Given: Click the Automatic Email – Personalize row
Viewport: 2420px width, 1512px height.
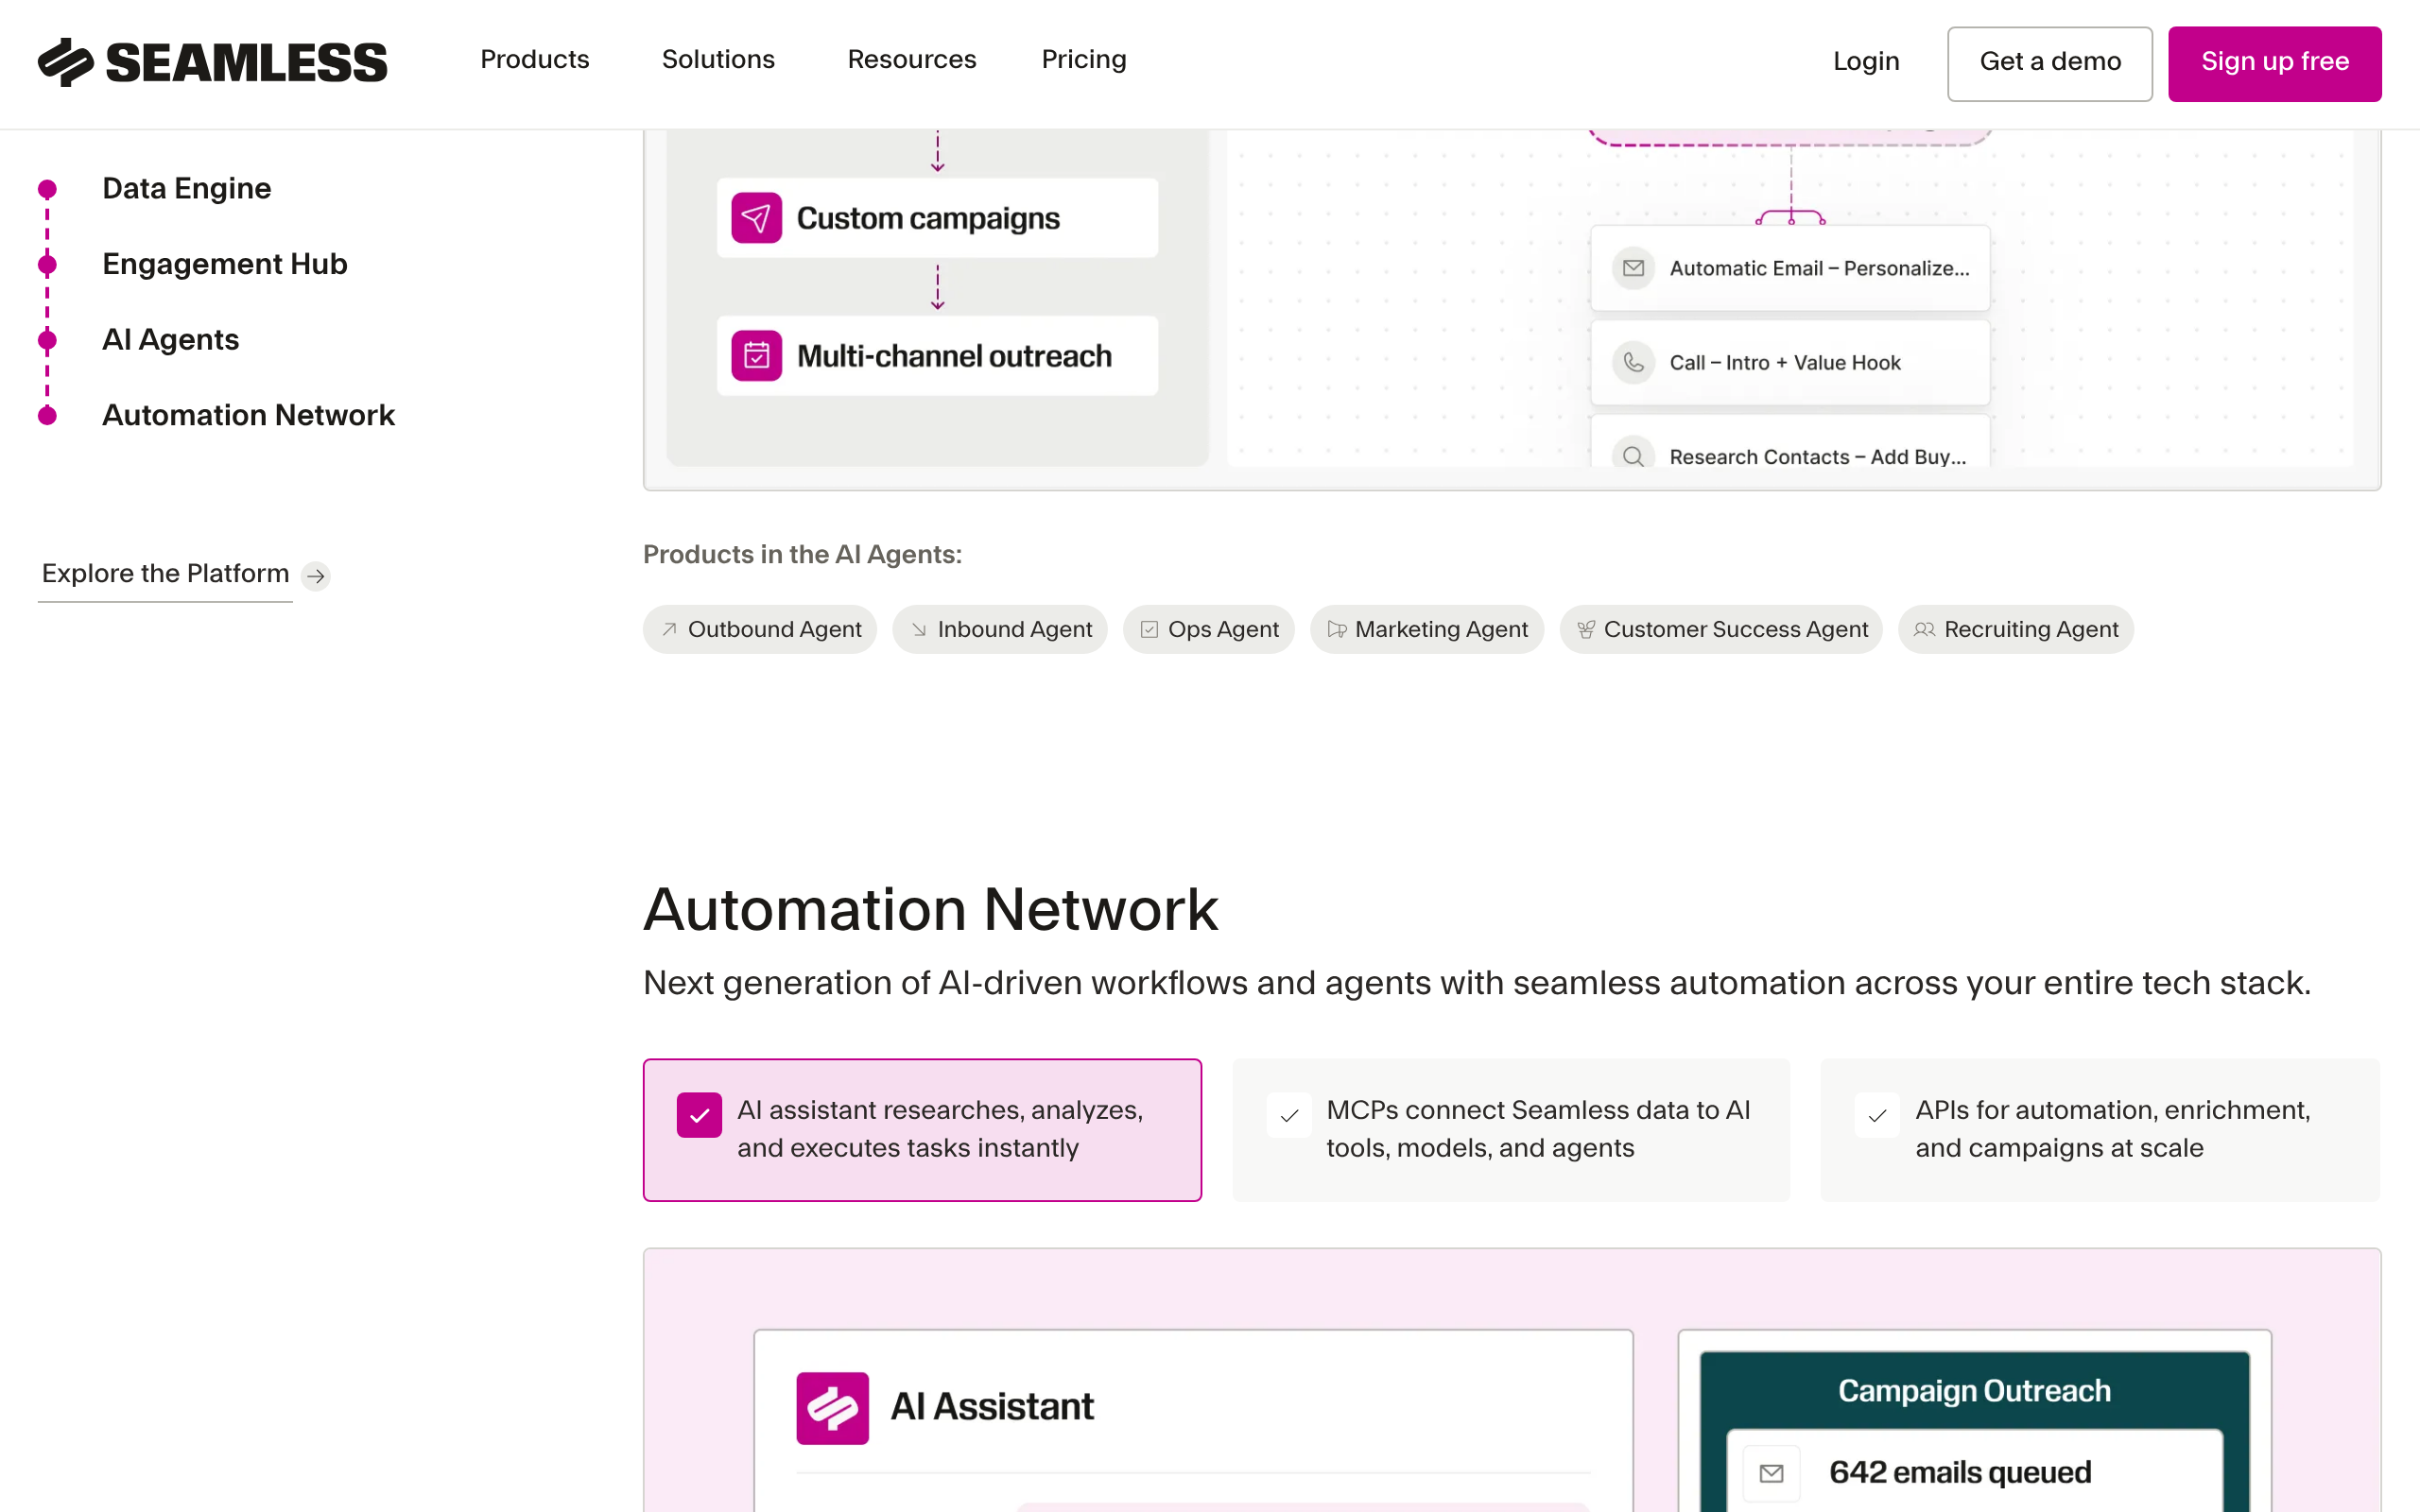Looking at the screenshot, I should pyautogui.click(x=1790, y=268).
